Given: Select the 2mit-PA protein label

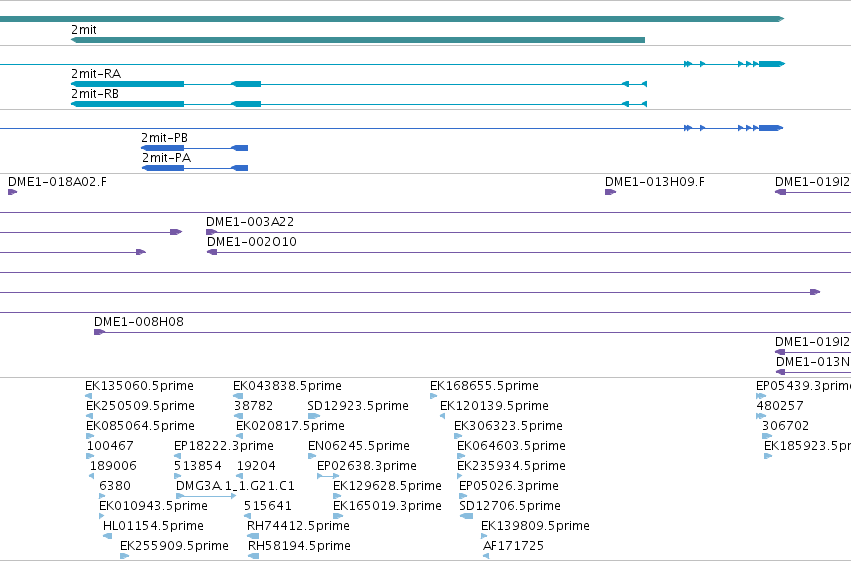Looking at the screenshot, I should pos(167,158).
